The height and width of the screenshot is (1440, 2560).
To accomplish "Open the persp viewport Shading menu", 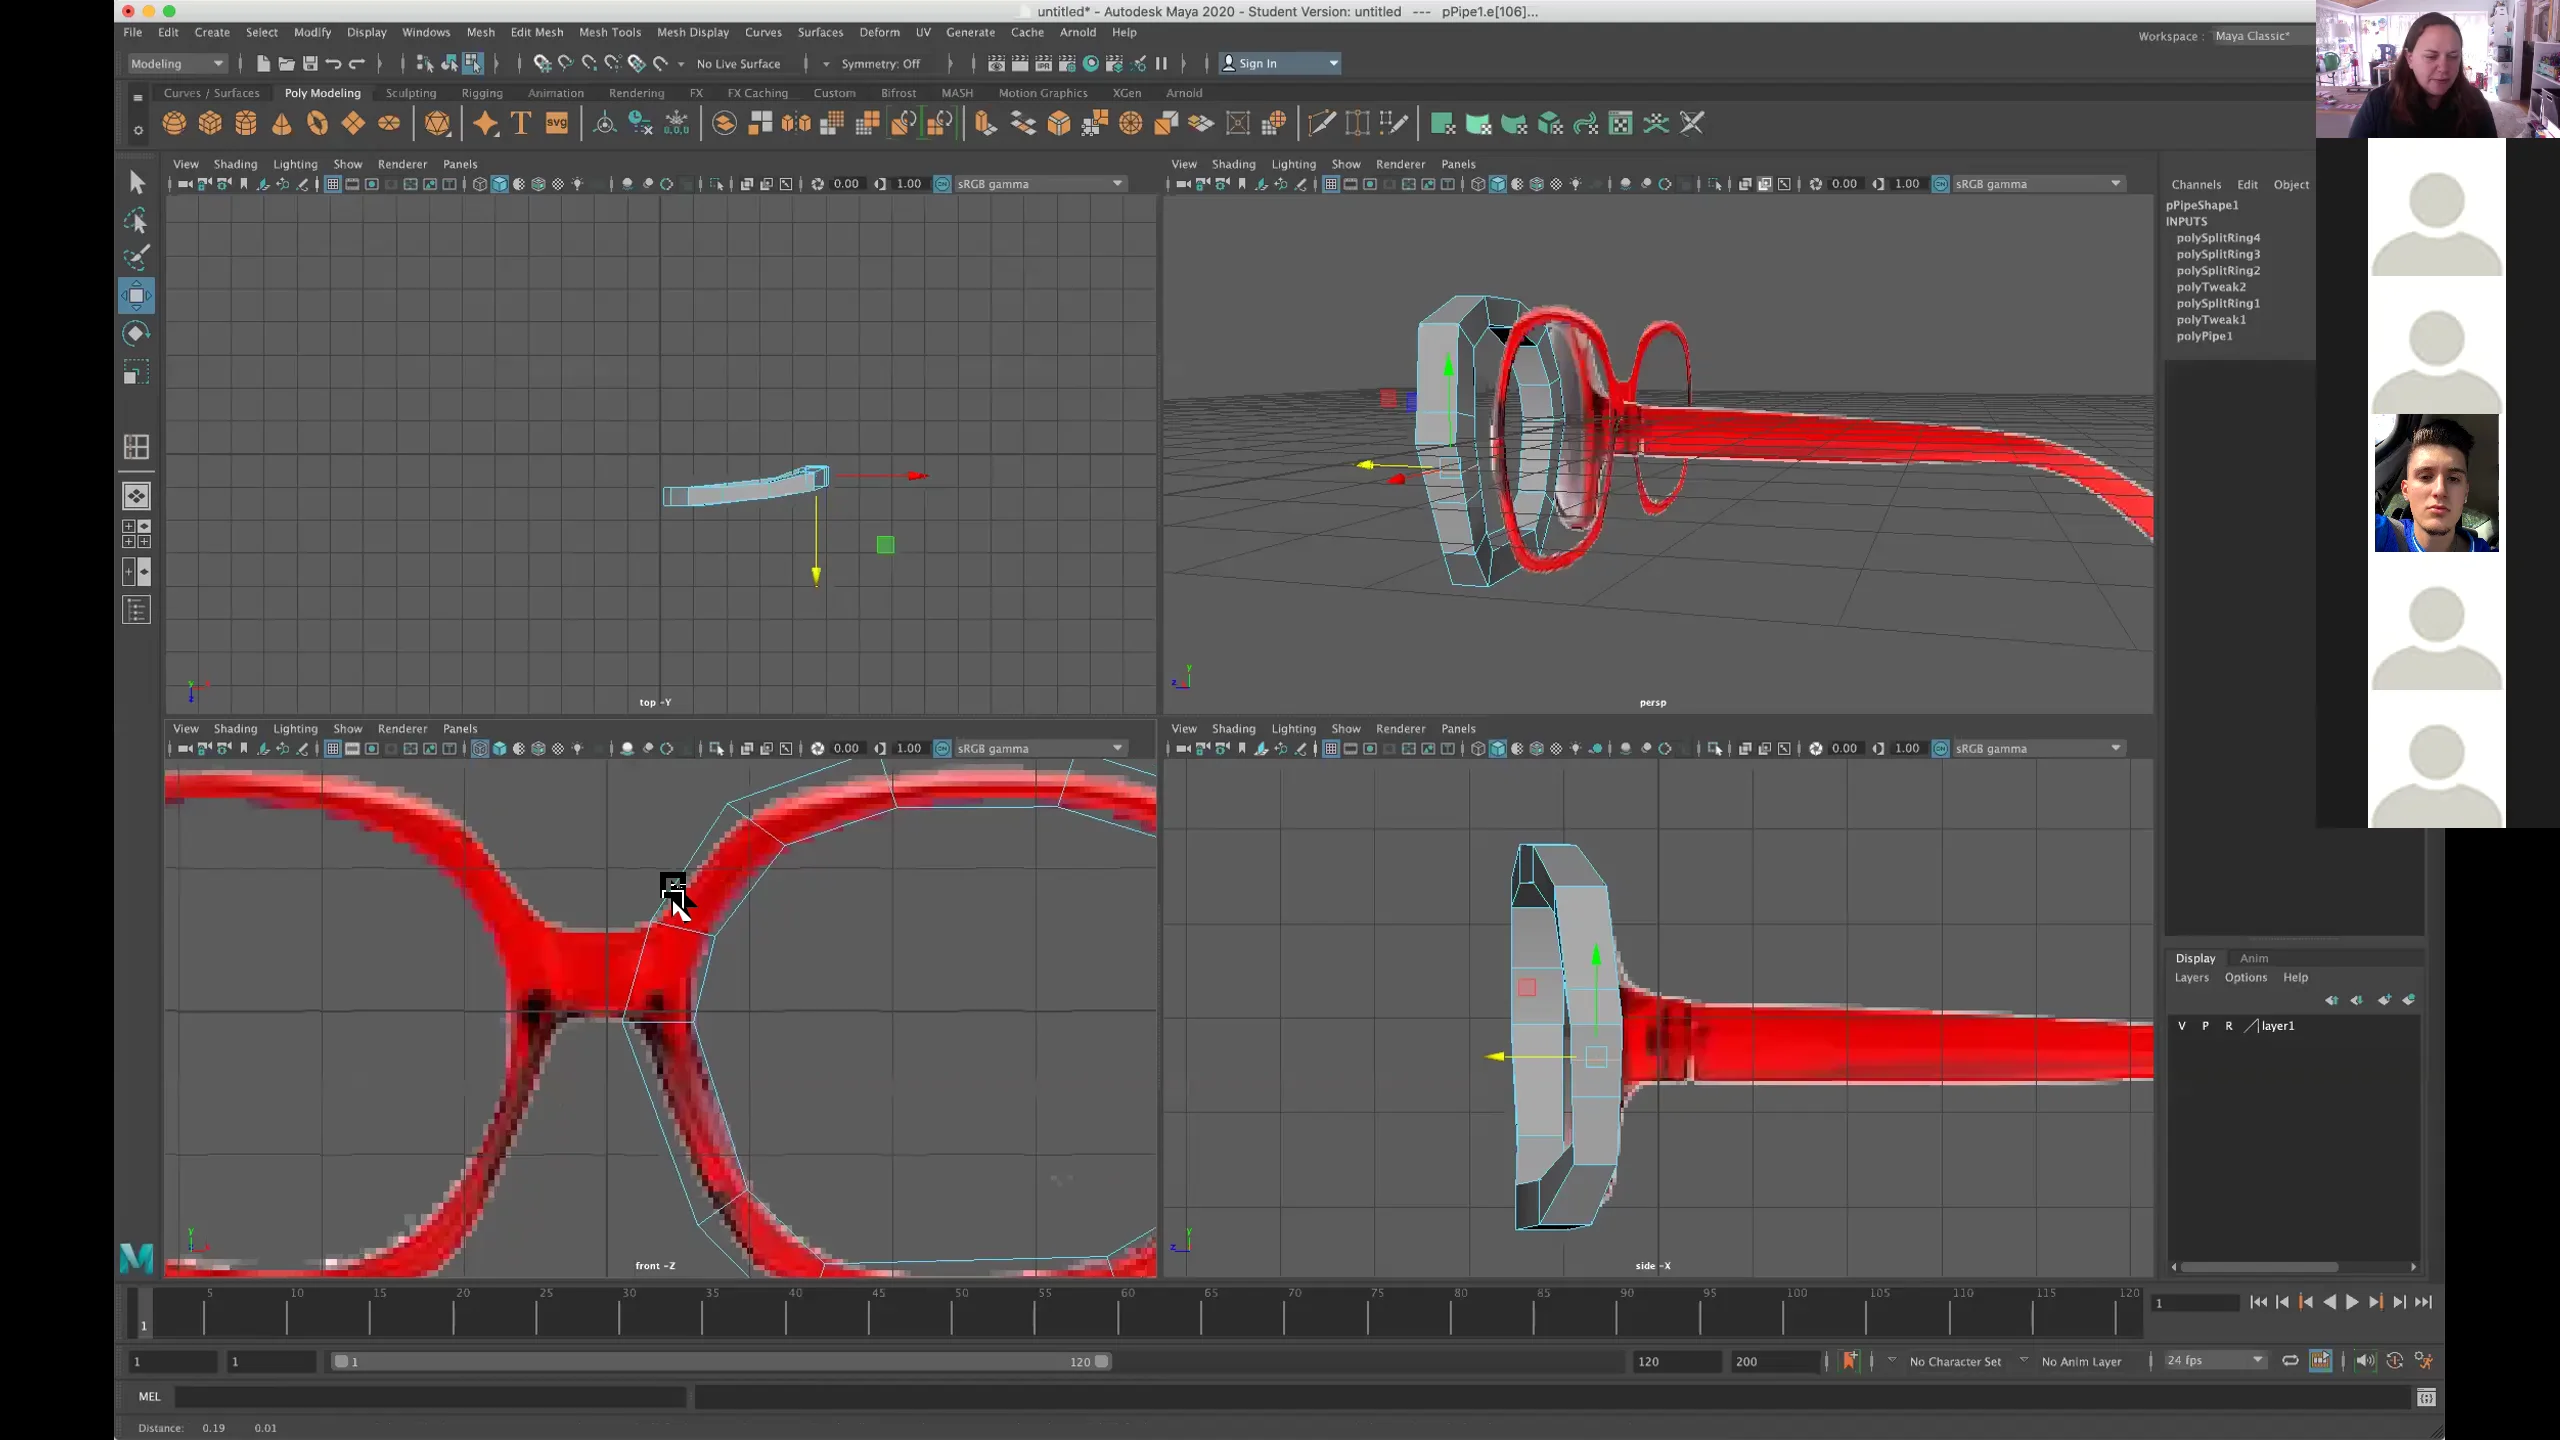I will coord(1233,164).
